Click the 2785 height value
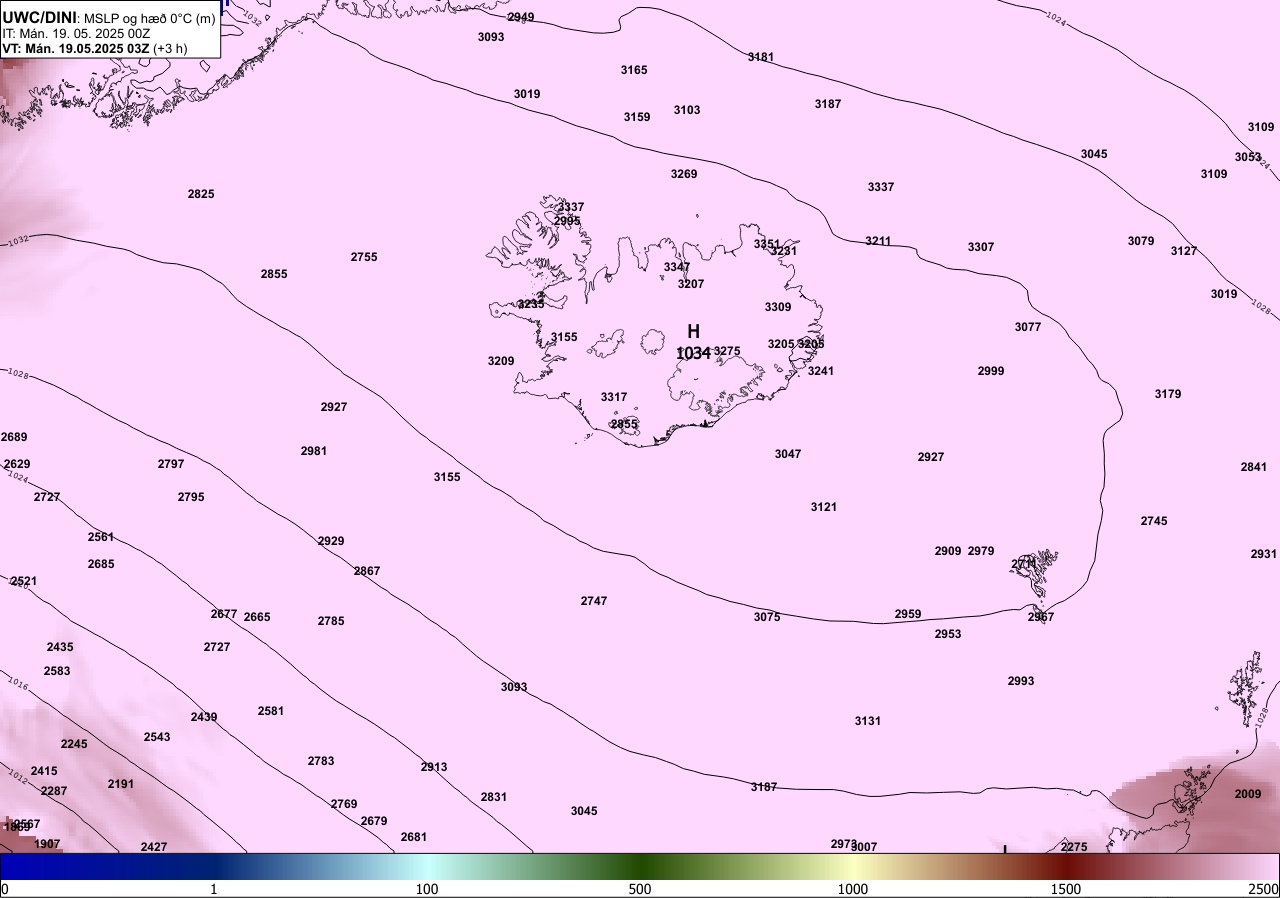Screen dimensions: 1280x898 click(x=331, y=621)
